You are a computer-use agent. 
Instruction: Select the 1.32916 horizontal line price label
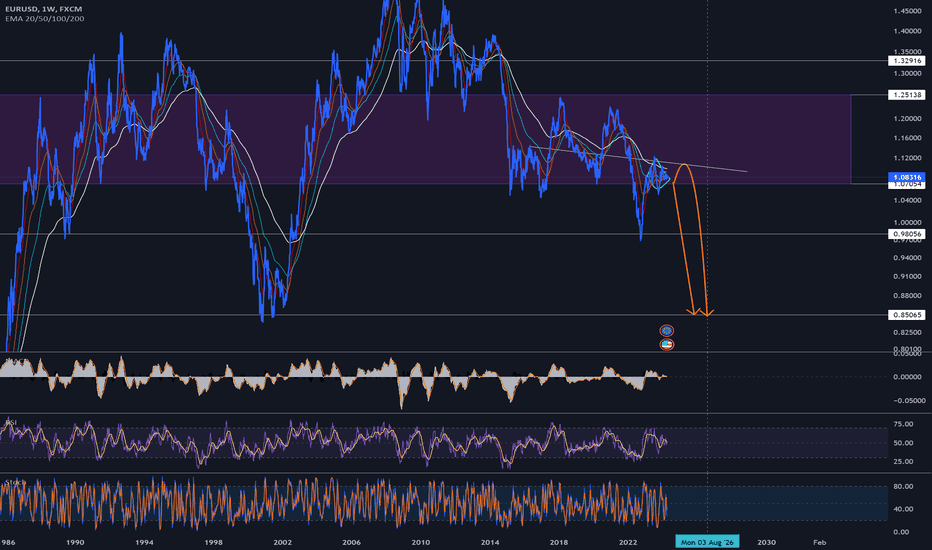click(907, 61)
